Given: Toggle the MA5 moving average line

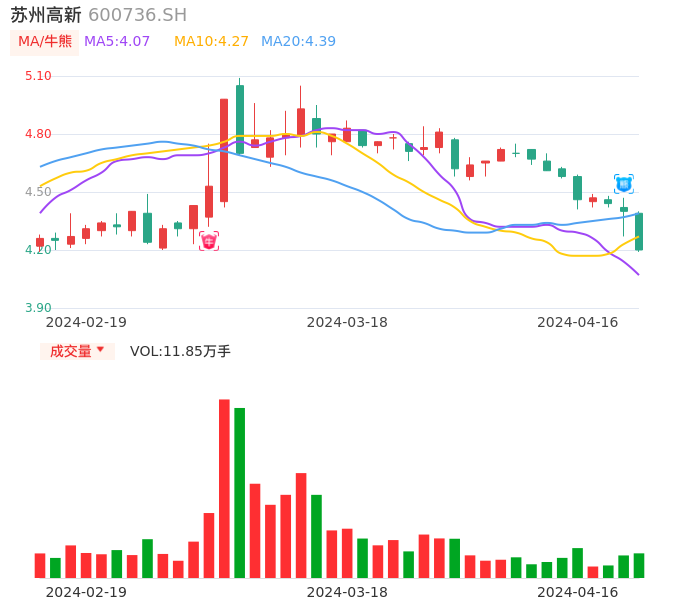Looking at the screenshot, I should (x=117, y=42).
